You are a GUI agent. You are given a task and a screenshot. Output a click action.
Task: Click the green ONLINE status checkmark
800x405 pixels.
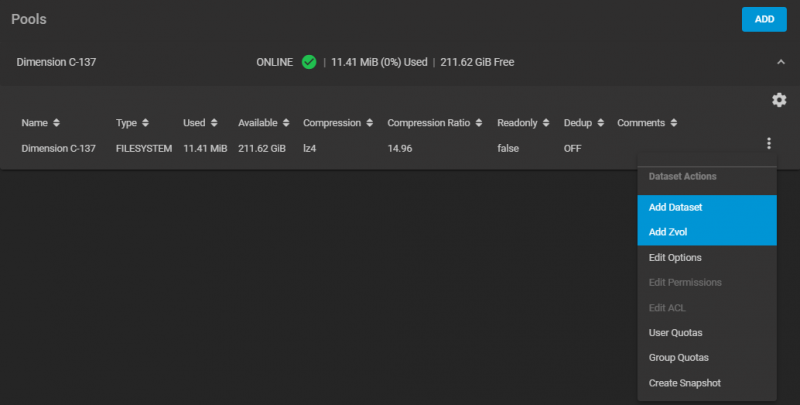[309, 62]
